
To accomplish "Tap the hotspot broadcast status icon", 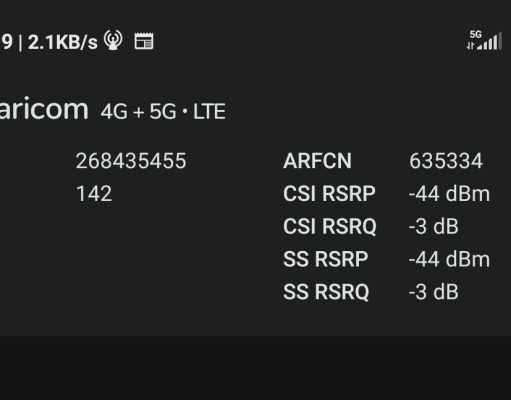I will pos(113,40).
